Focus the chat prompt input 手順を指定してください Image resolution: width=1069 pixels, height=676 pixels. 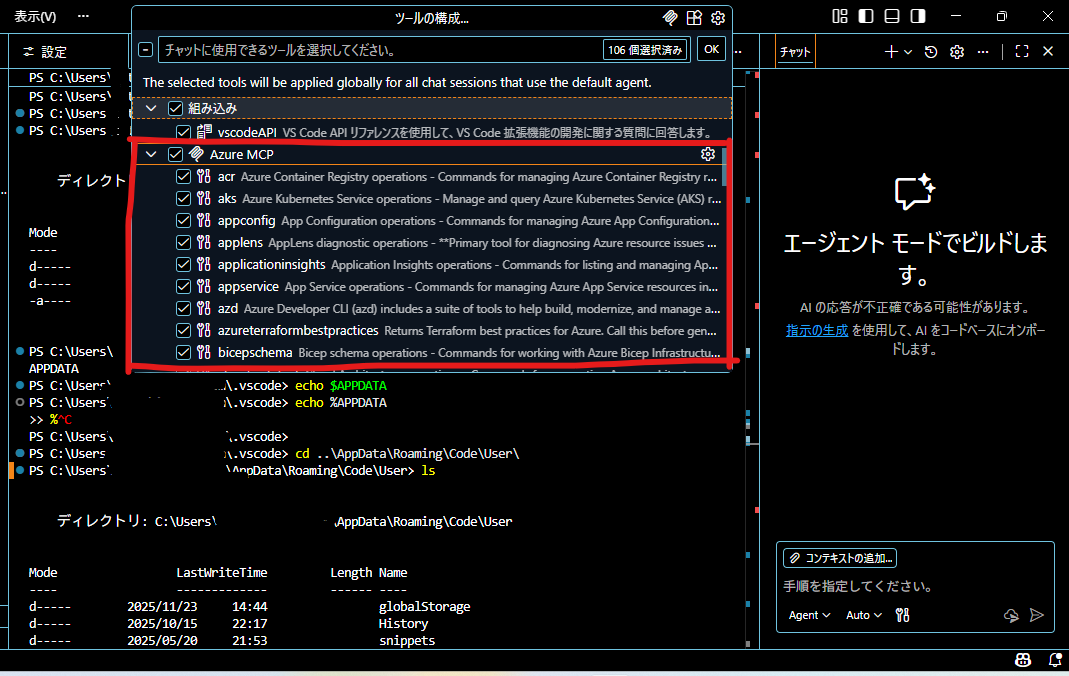tap(858, 586)
